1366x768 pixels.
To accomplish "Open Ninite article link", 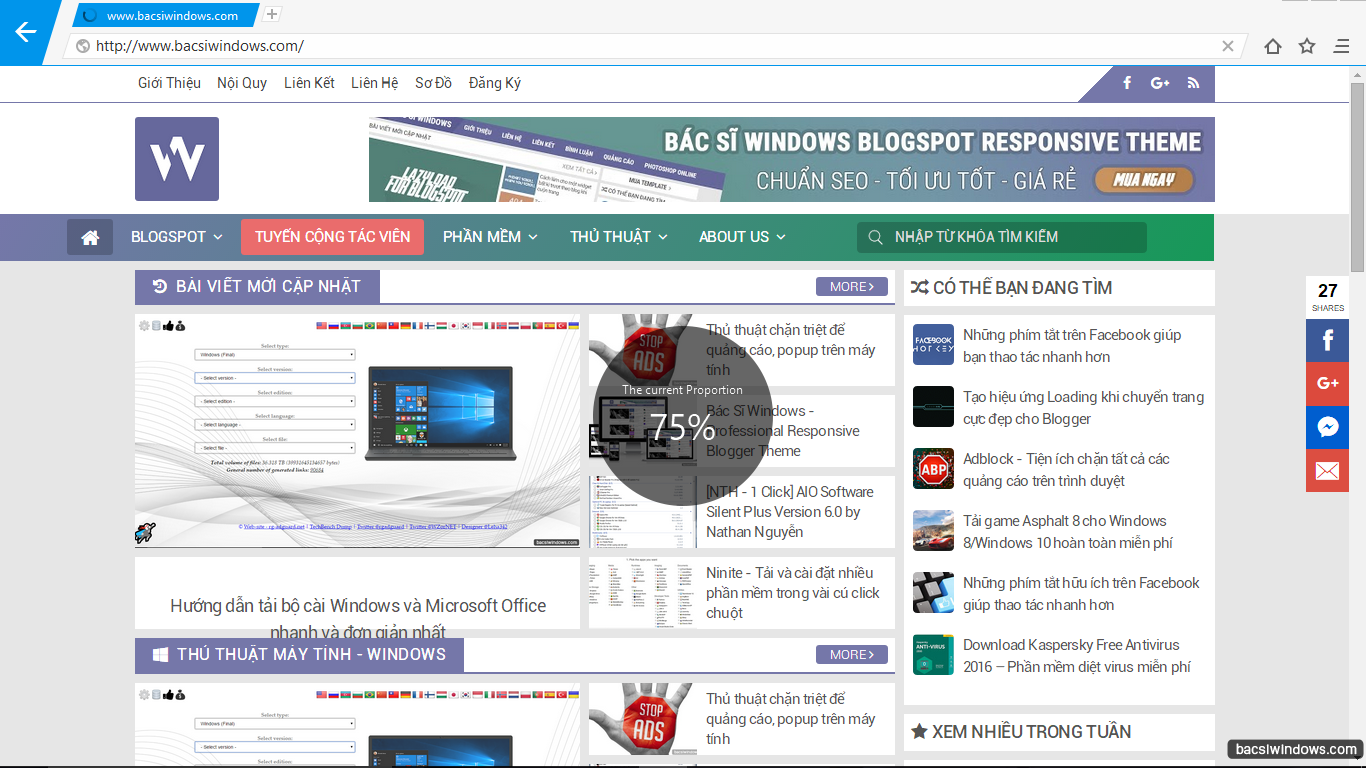I will pos(793,593).
